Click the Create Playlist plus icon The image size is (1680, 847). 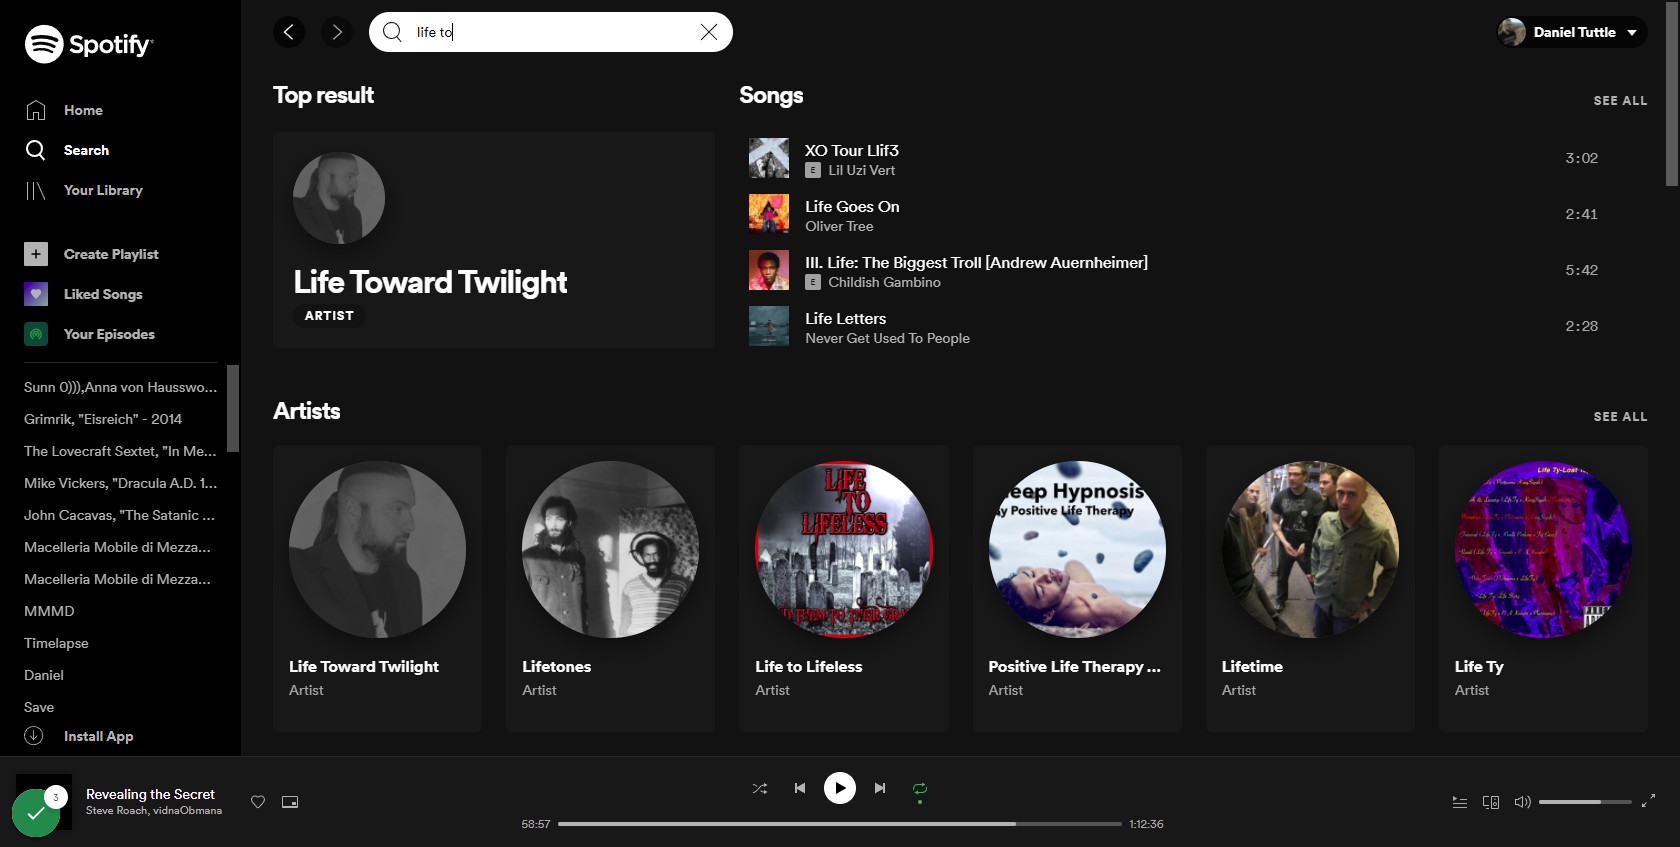point(36,254)
